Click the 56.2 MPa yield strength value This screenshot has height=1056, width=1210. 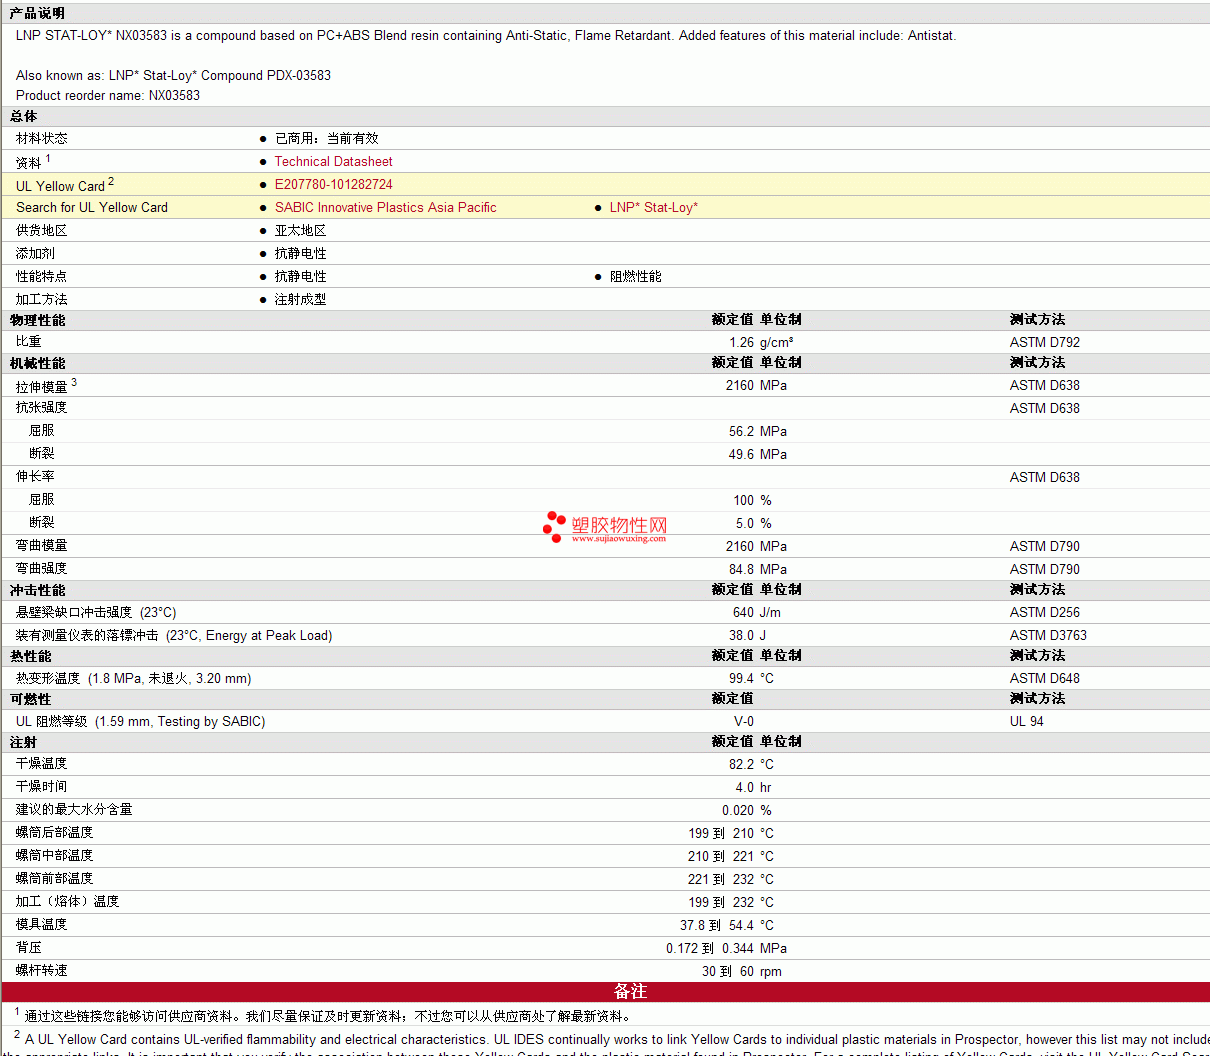757,431
